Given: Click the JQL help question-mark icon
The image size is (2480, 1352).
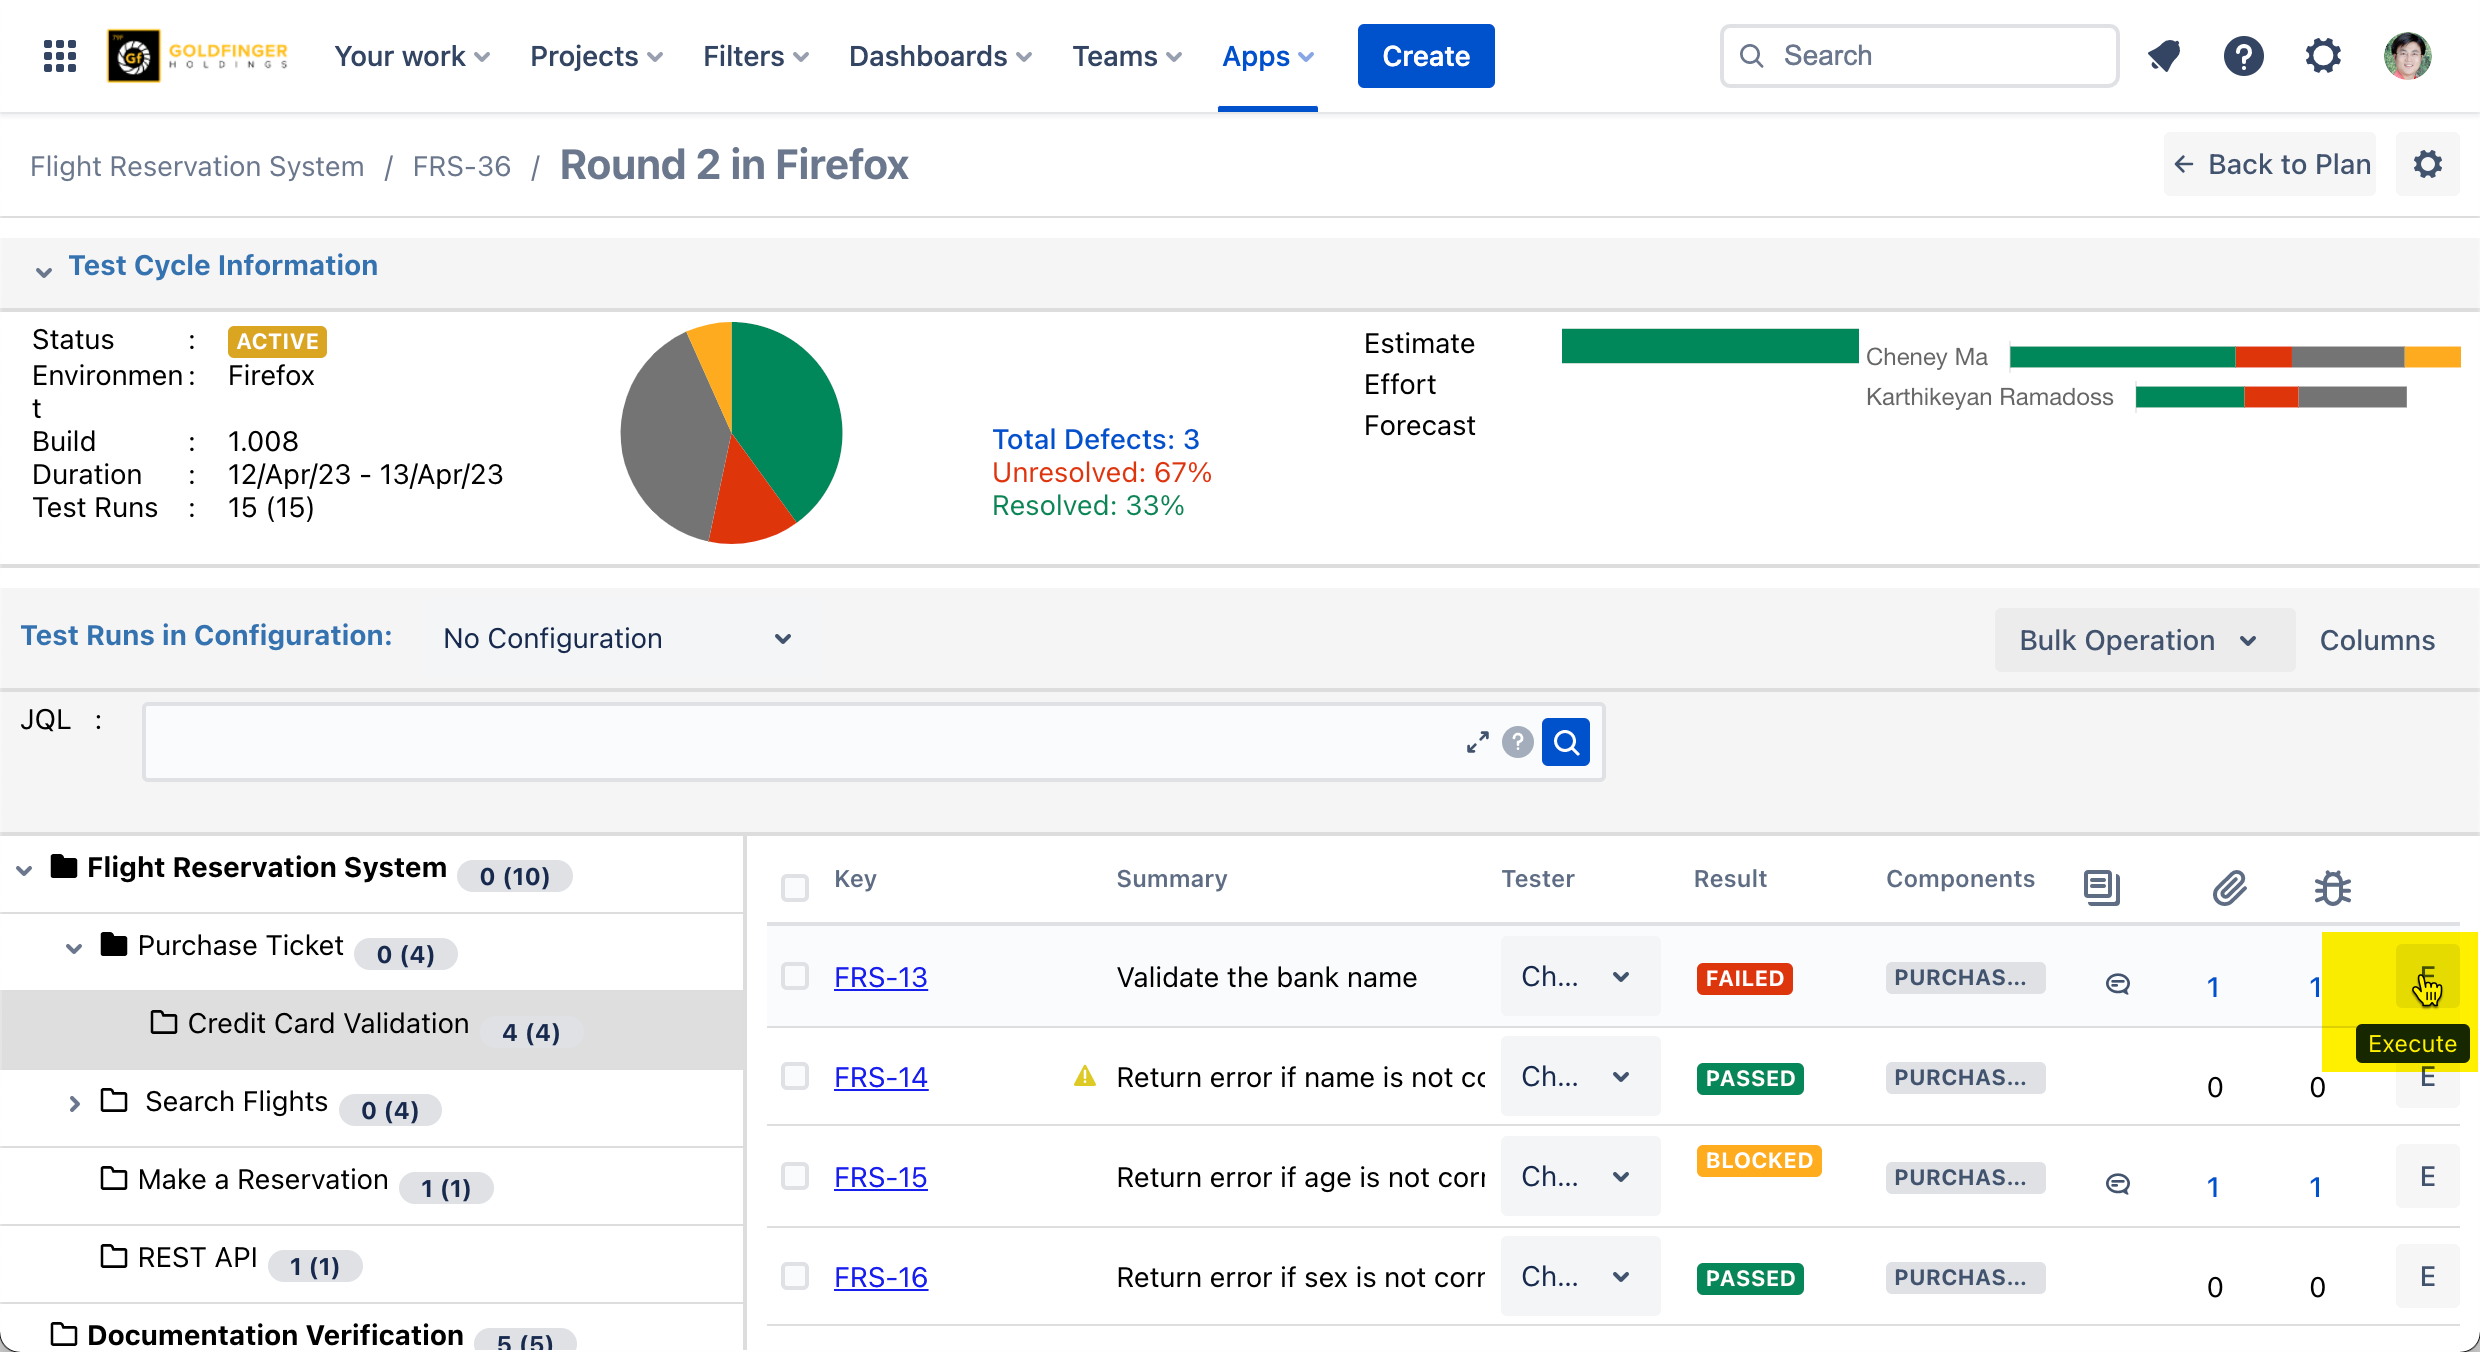Looking at the screenshot, I should pos(1517,742).
